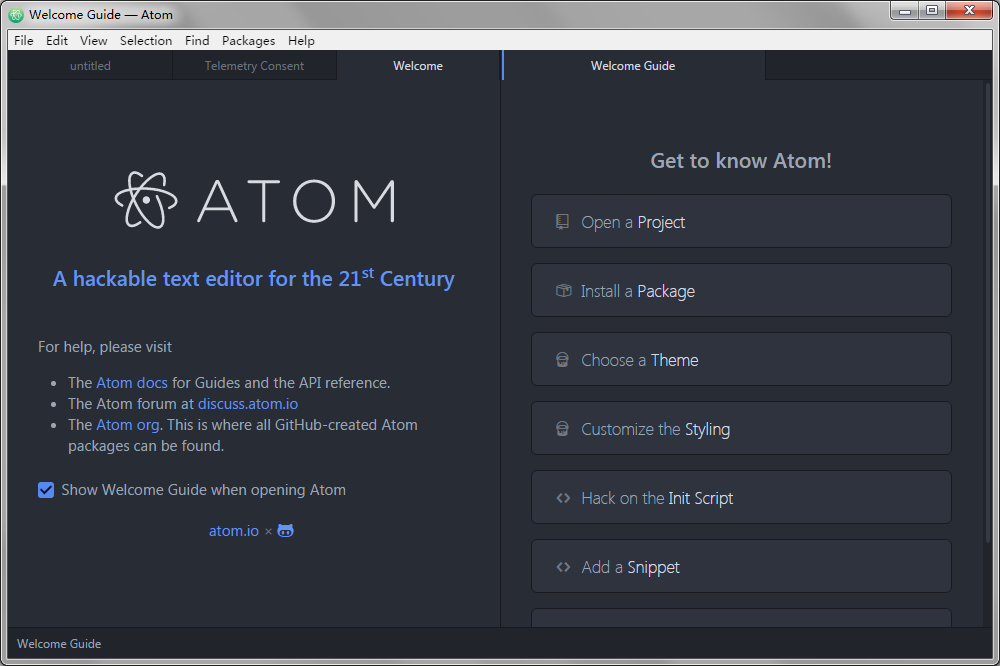Open the Packages menu
The image size is (1000, 666).
248,41
